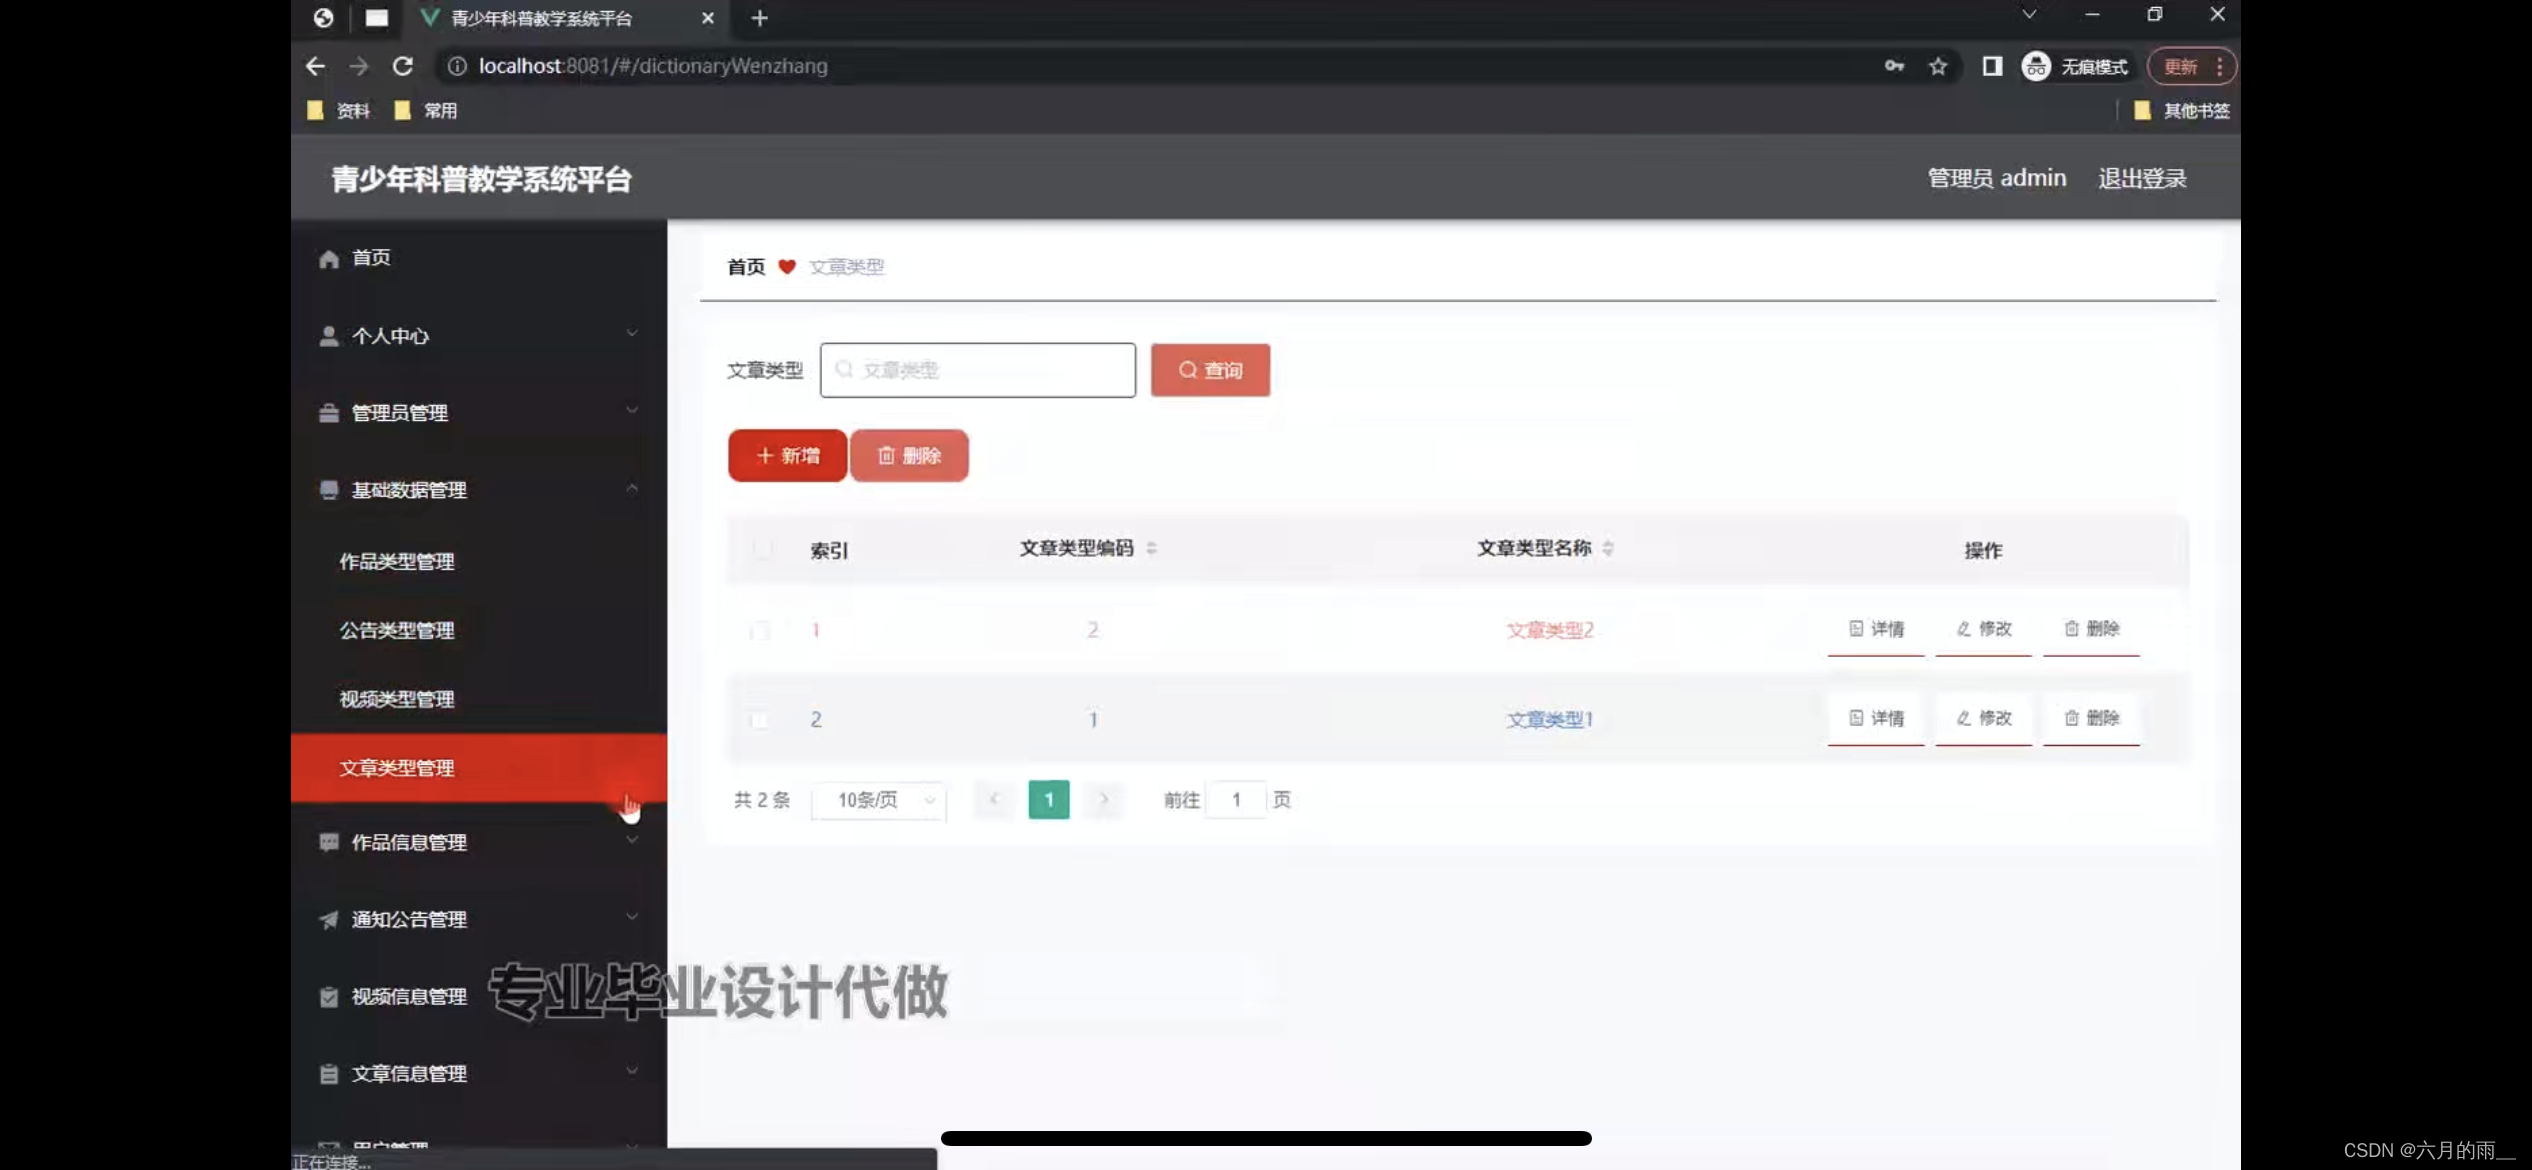2532x1170 pixels.
Task: Click 删除 for 文章类型2 row
Action: [2091, 629]
